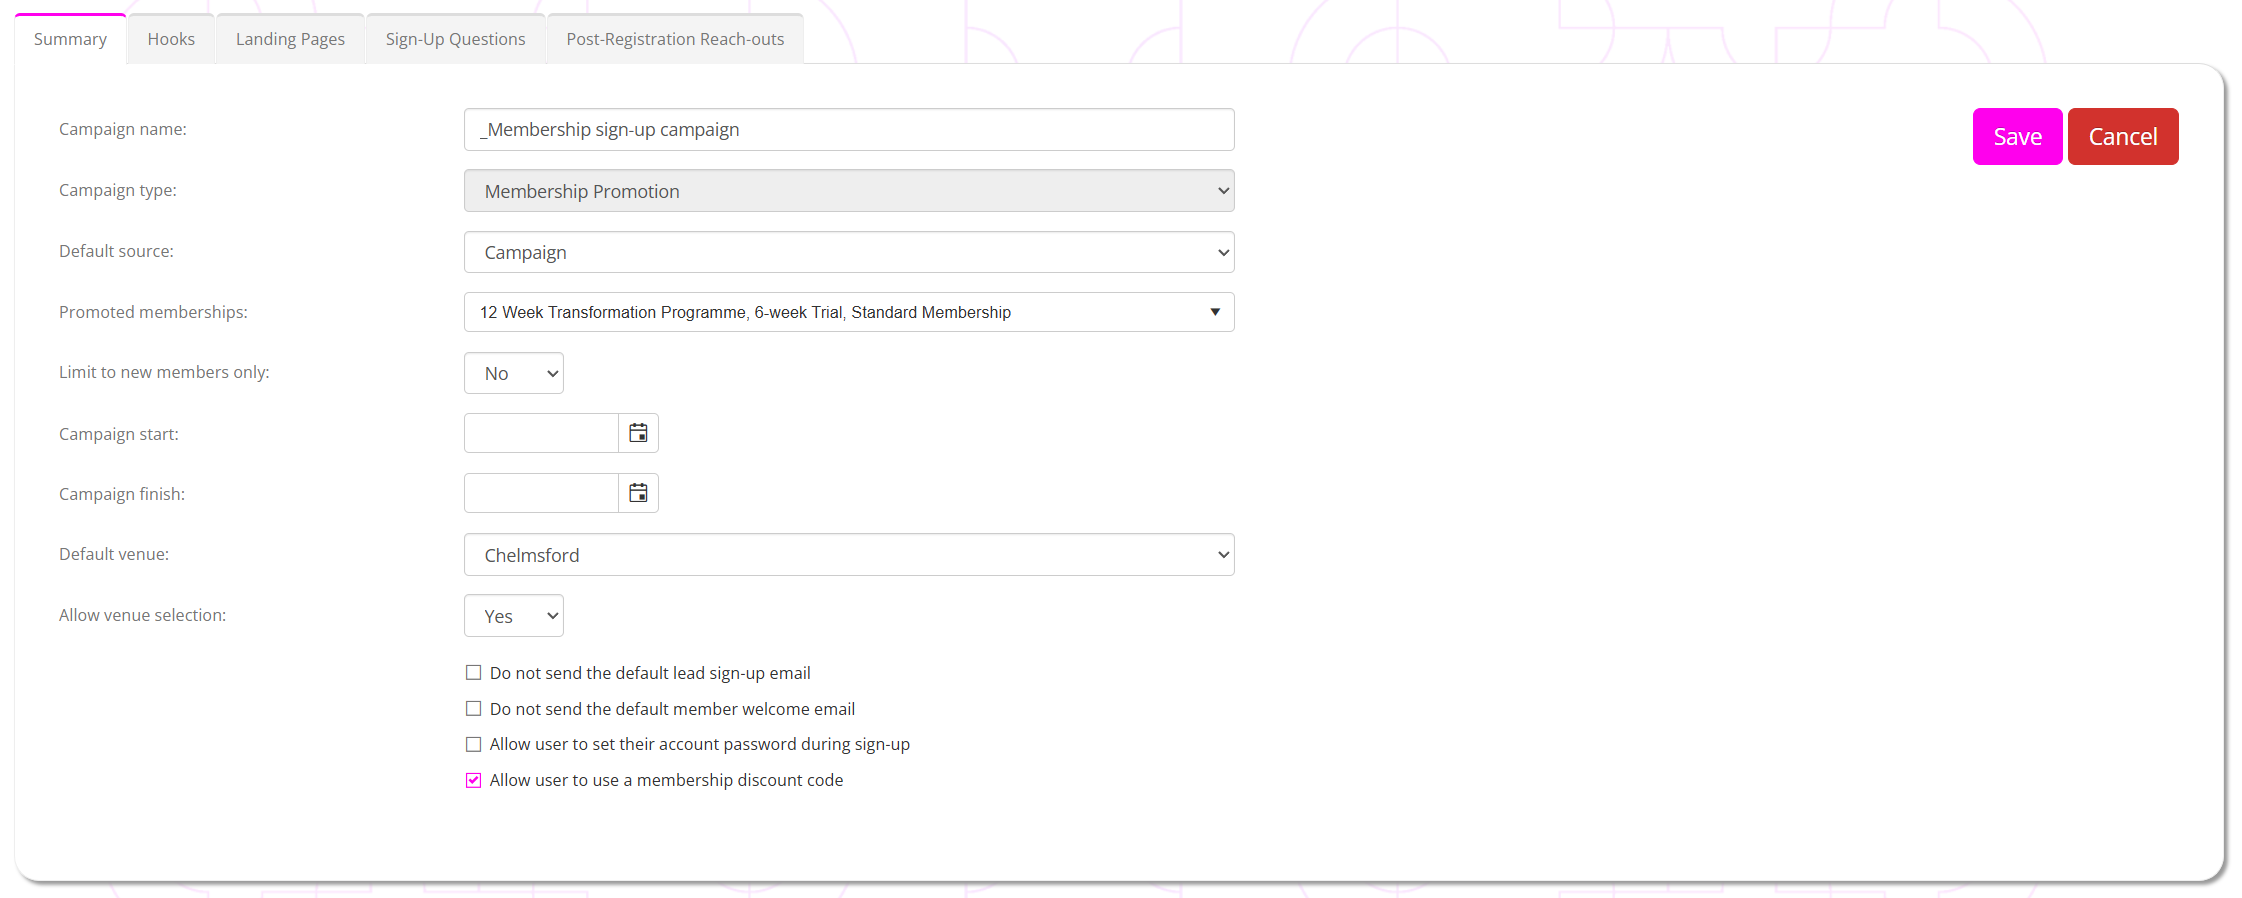Click into the Campaign name text field
The width and height of the screenshot is (2242, 898).
[848, 130]
